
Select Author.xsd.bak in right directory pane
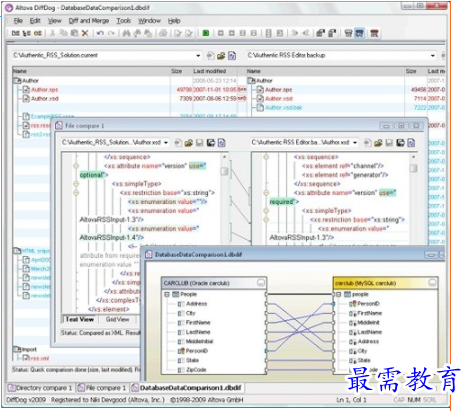tap(284, 107)
